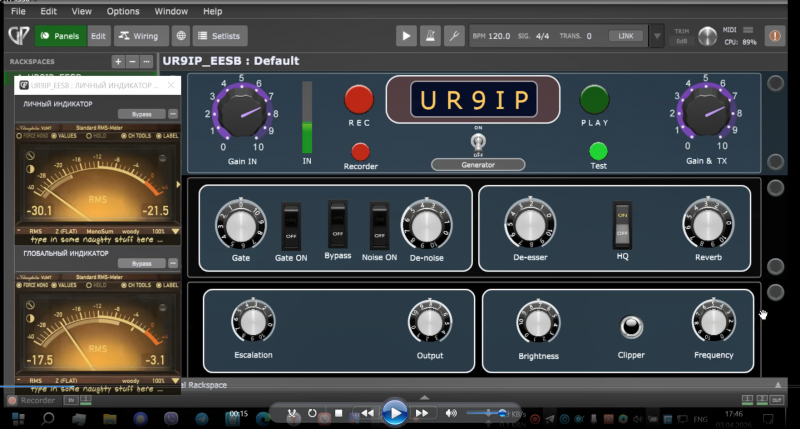Screen dimensions: 800x429
Task: Open Telegram from the taskbar
Action: tap(202, 419)
